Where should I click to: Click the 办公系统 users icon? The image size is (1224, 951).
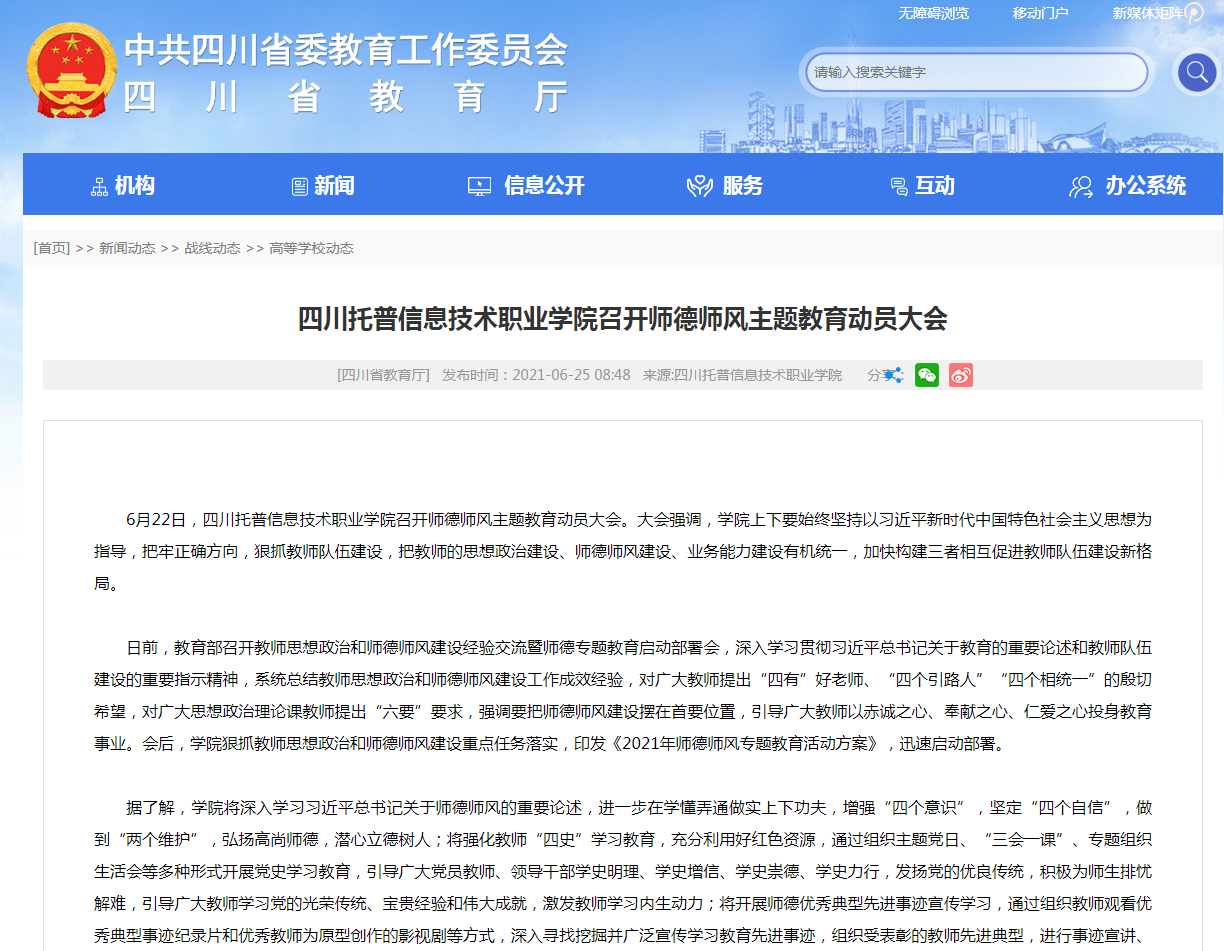[x=1081, y=186]
